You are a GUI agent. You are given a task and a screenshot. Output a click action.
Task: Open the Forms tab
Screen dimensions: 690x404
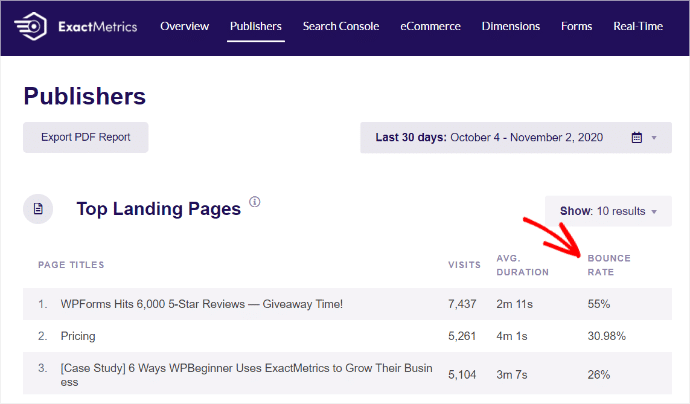(576, 26)
